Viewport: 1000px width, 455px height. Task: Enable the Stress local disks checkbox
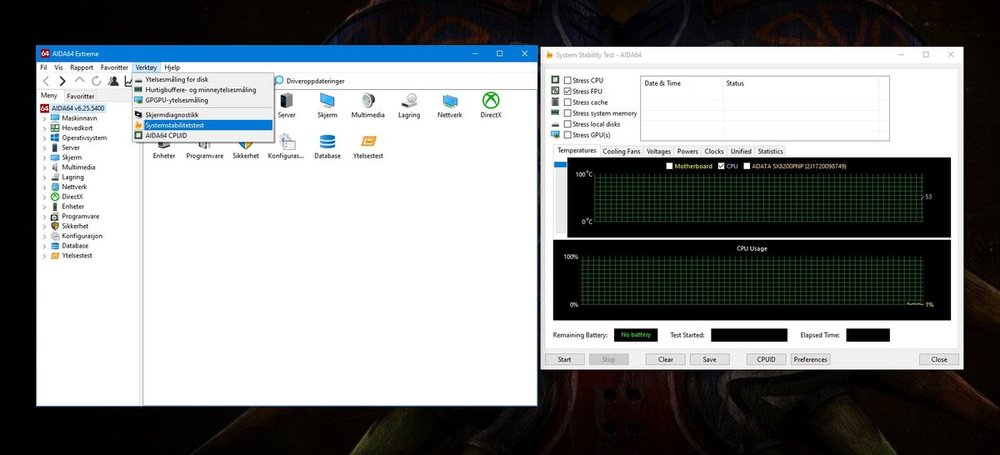tap(568, 124)
